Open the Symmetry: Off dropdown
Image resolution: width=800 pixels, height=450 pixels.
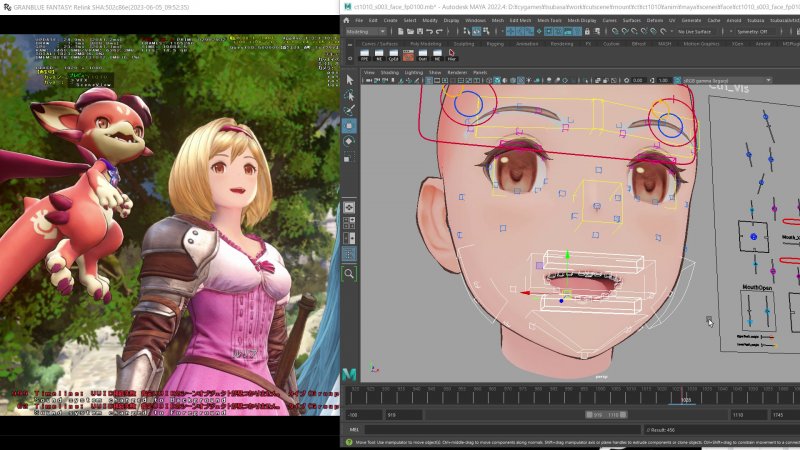click(x=756, y=32)
